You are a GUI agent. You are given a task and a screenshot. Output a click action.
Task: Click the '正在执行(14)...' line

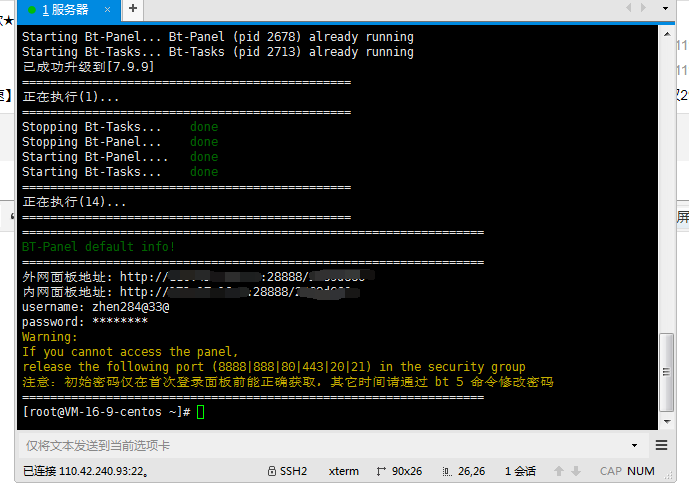tap(74, 202)
